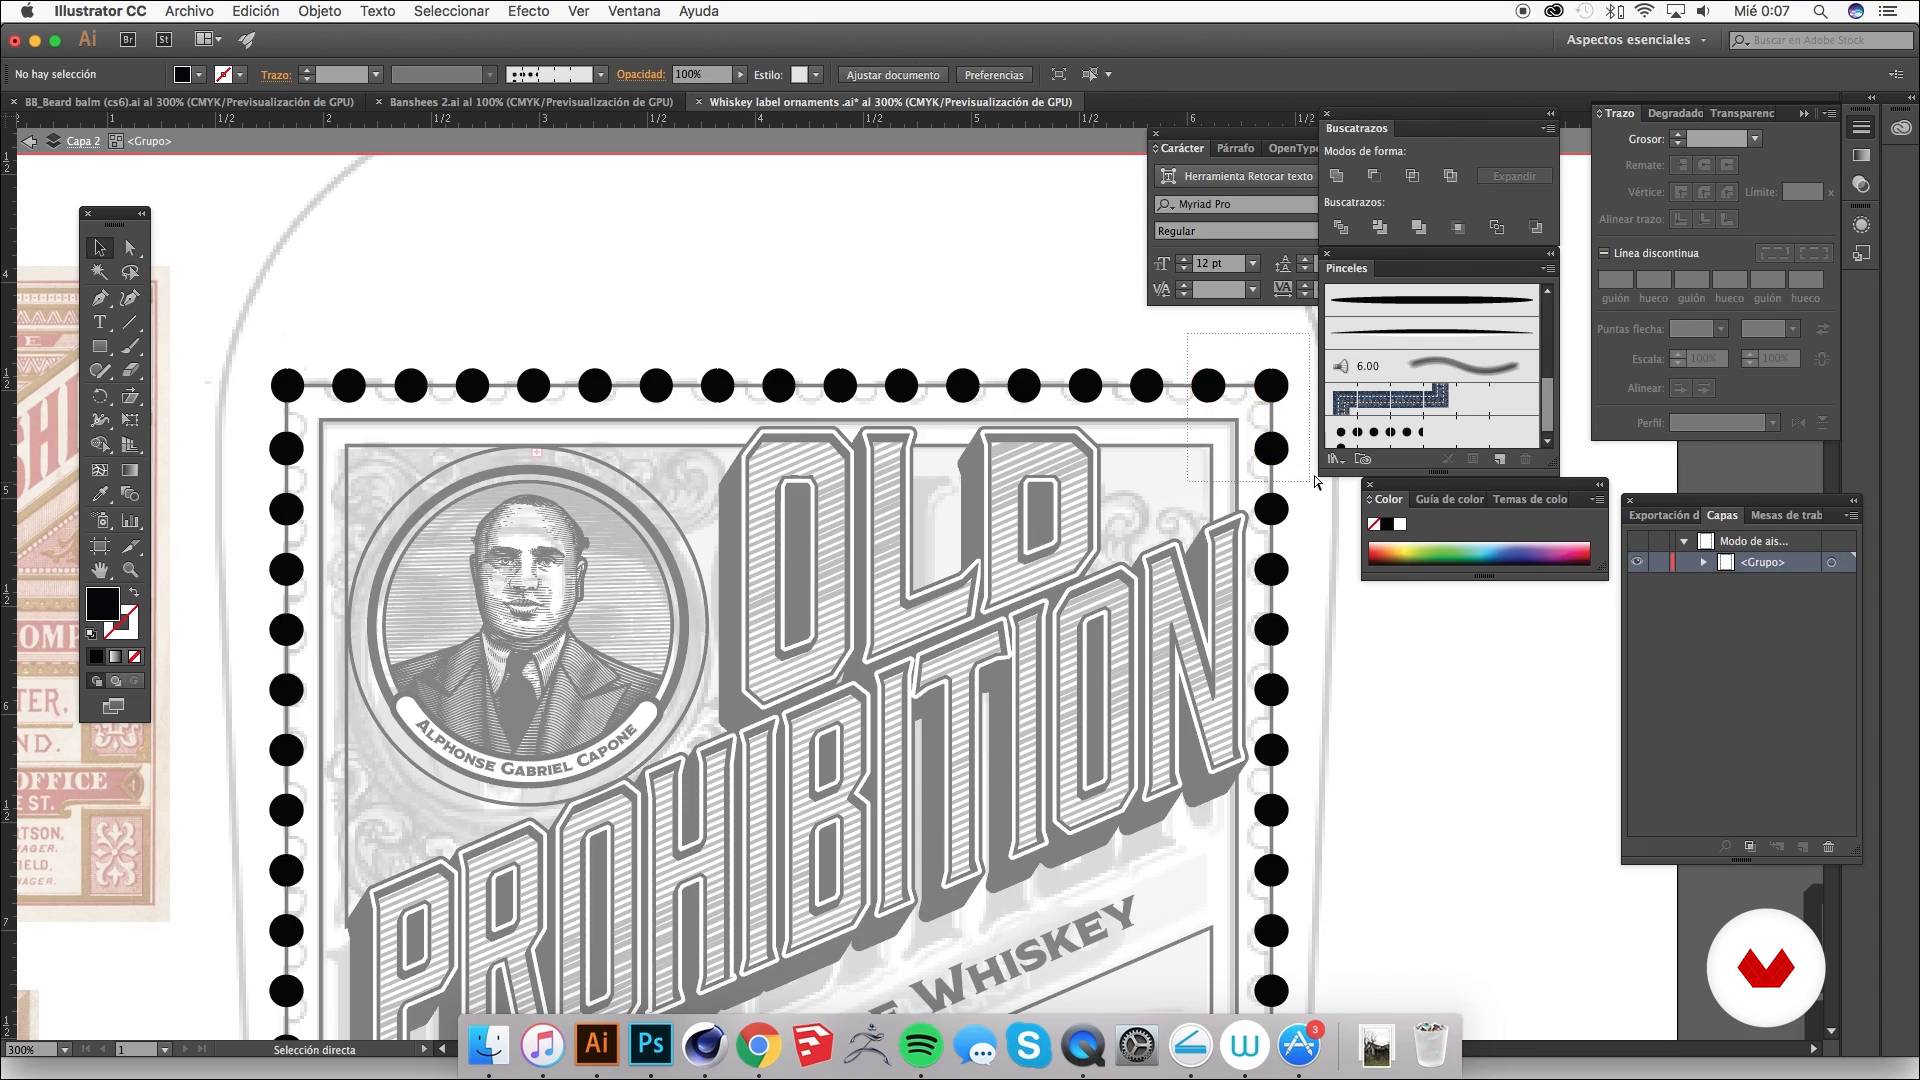Click the Expandir button in Buscatrazos
This screenshot has width=1920, height=1080.
1514,176
